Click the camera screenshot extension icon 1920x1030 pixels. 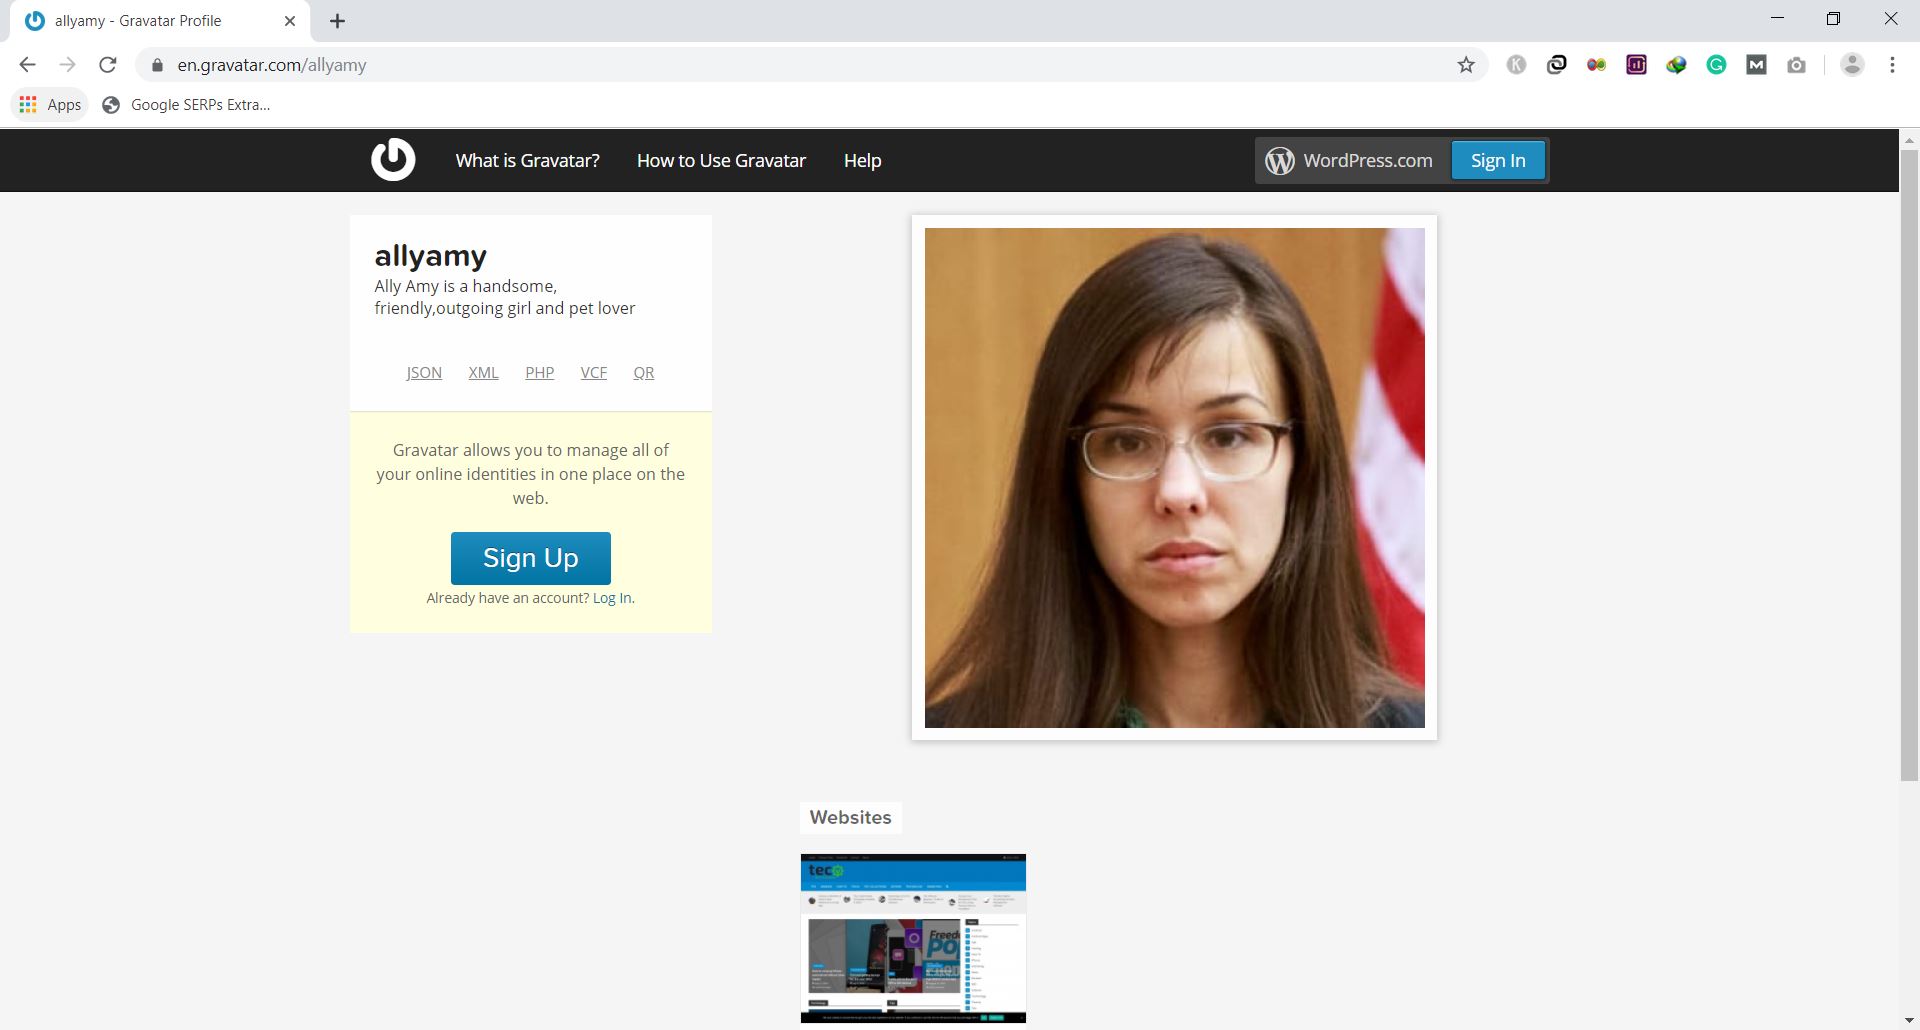(x=1796, y=65)
